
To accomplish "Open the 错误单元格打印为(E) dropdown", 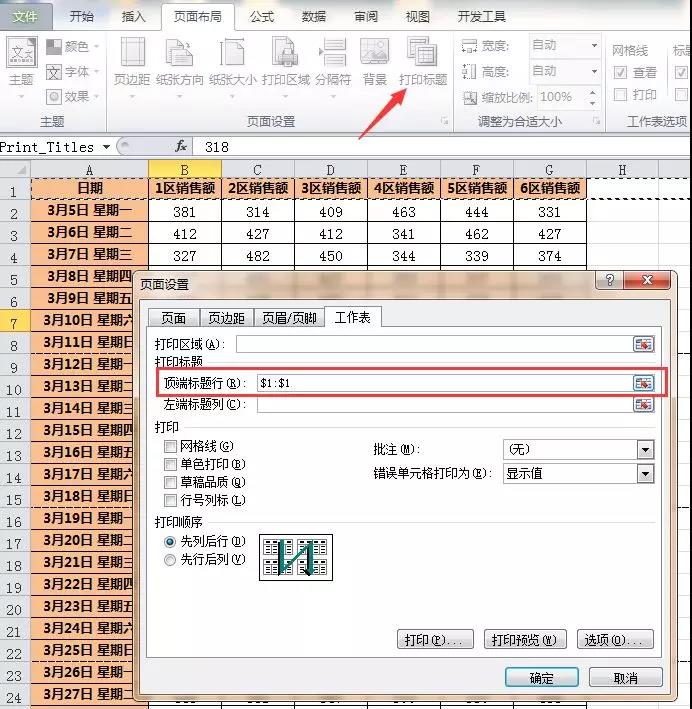I will coord(645,474).
